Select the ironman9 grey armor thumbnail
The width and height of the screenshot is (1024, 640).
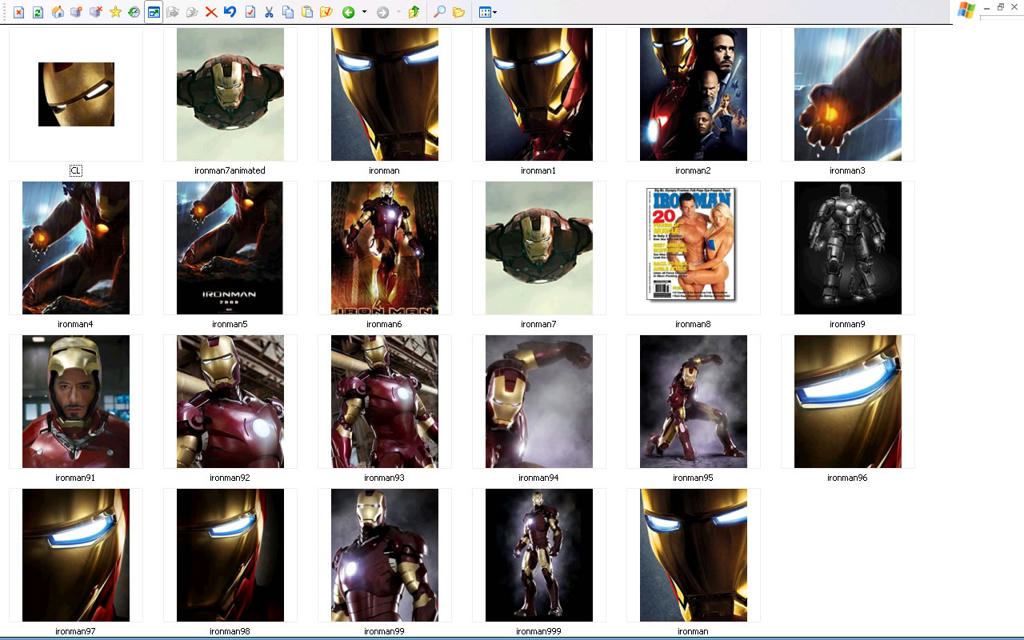848,248
